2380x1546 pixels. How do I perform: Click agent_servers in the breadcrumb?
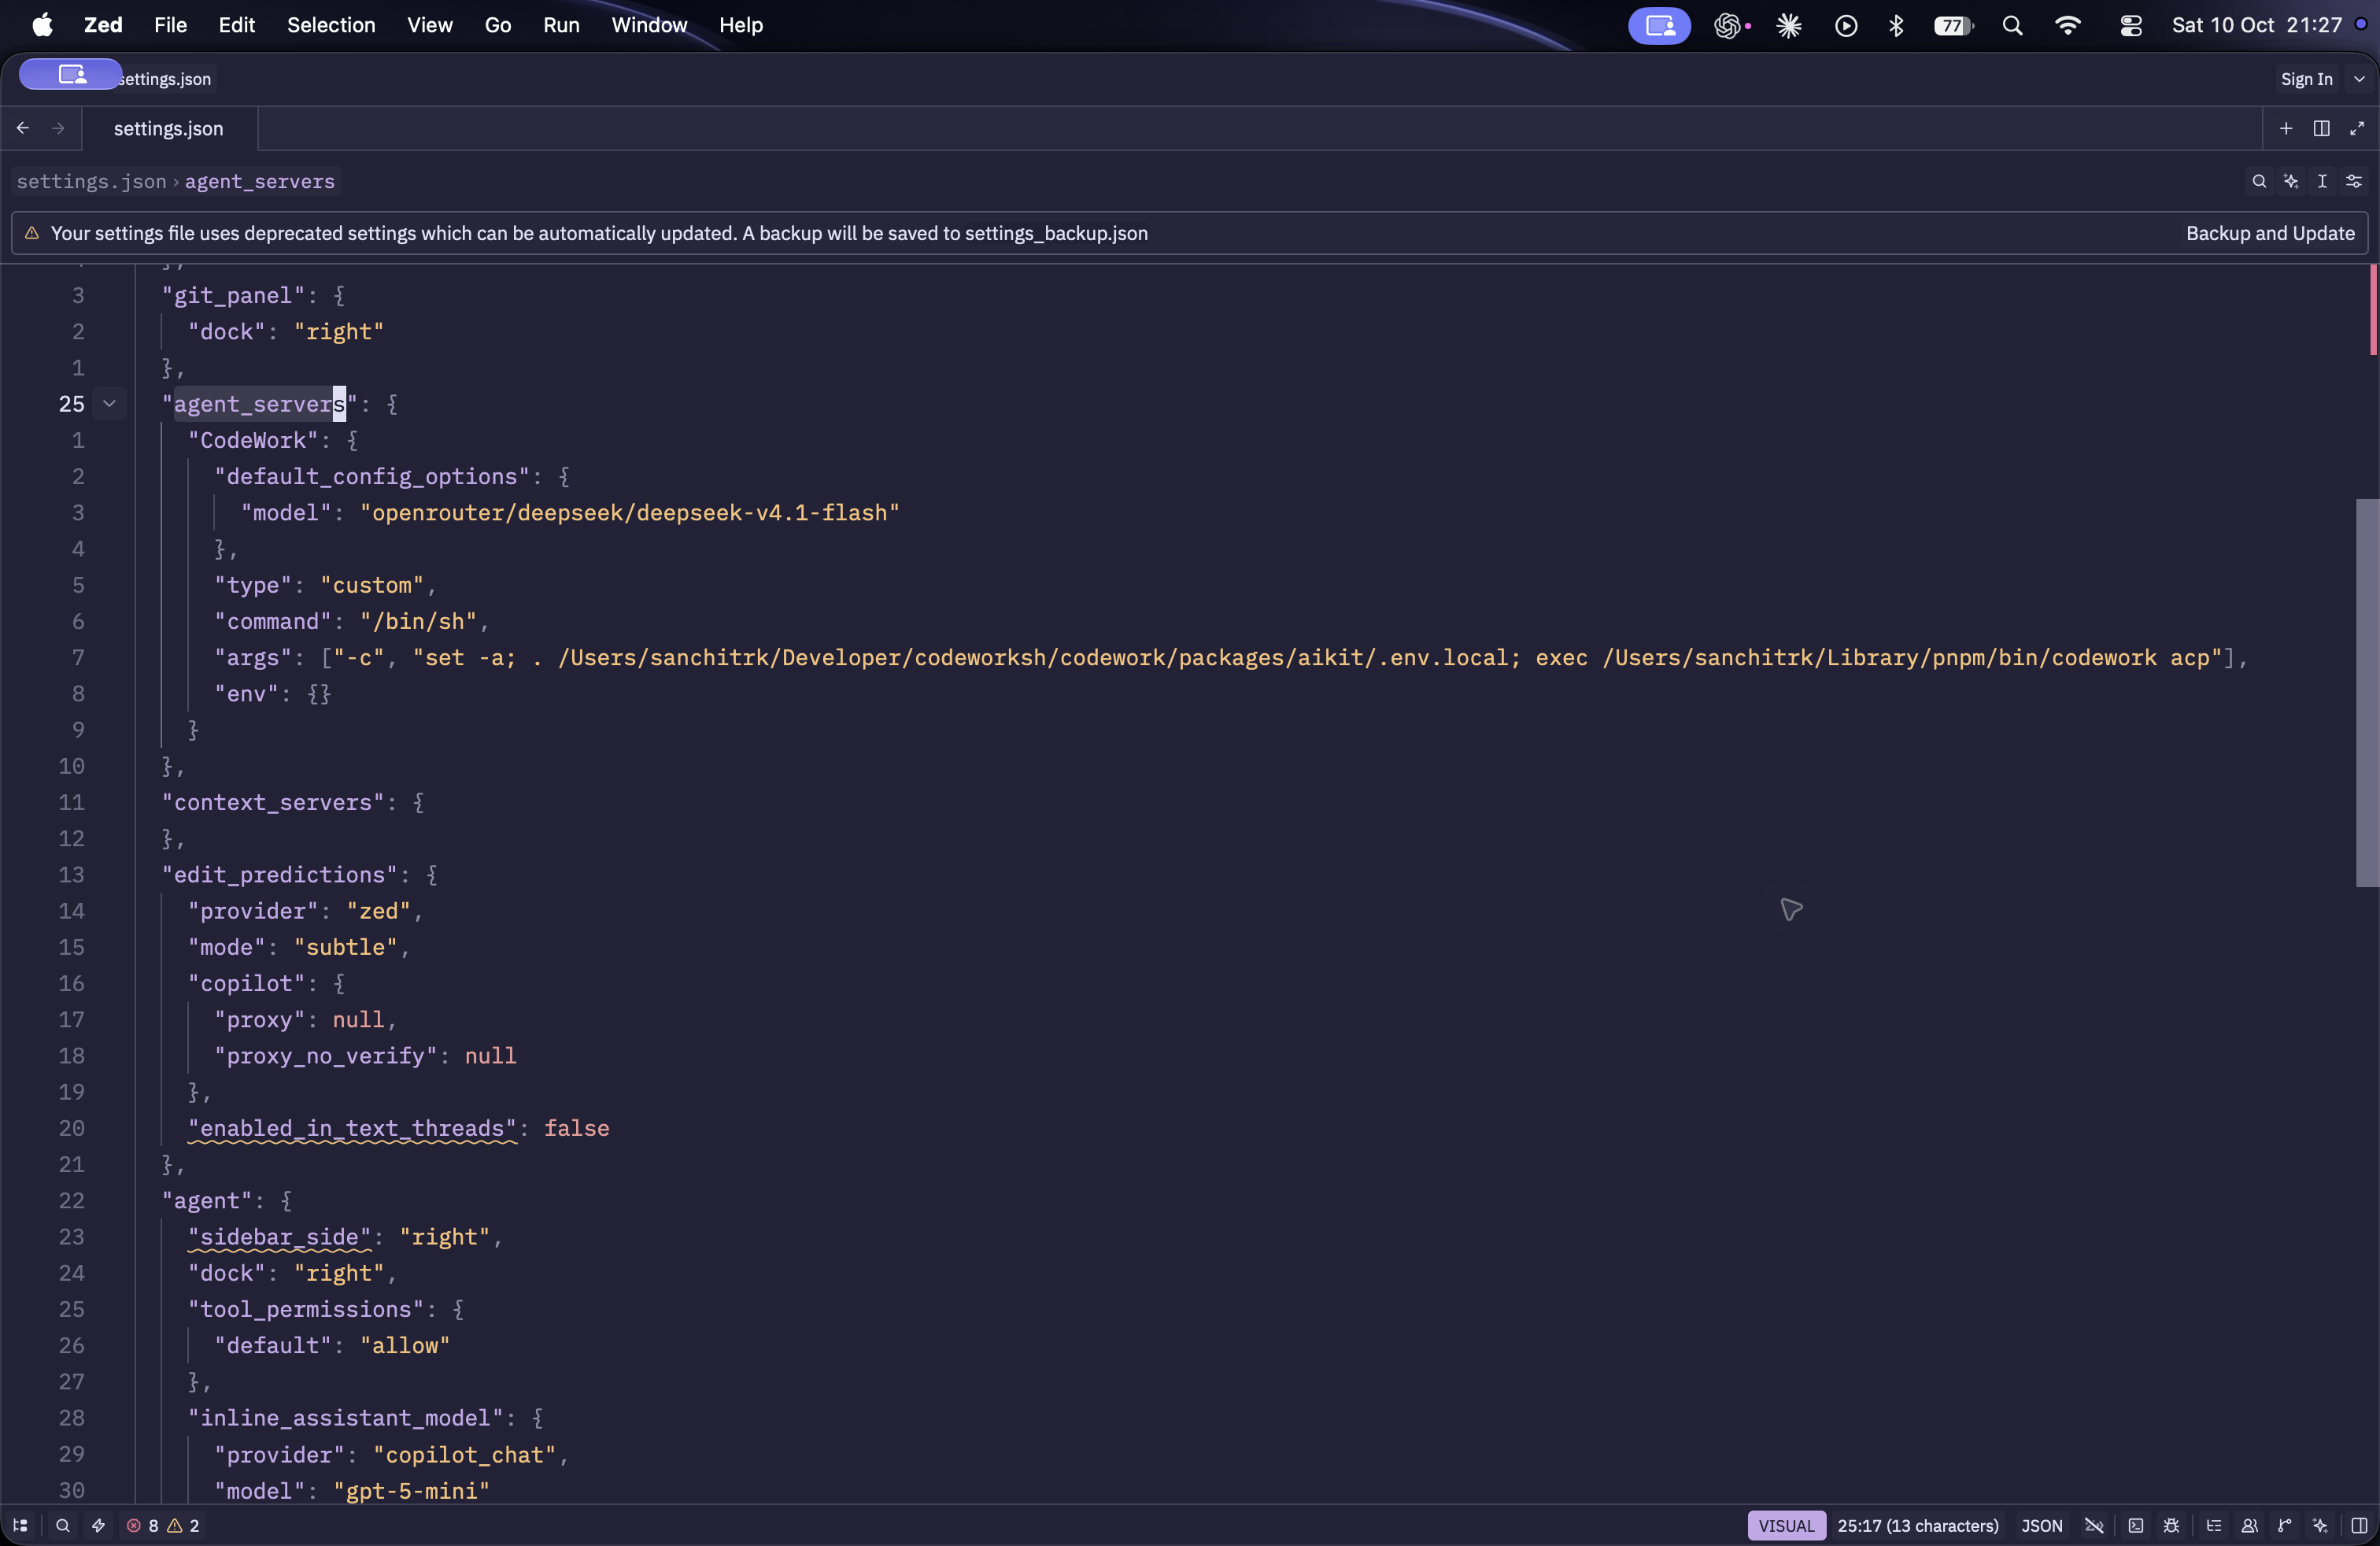(260, 181)
